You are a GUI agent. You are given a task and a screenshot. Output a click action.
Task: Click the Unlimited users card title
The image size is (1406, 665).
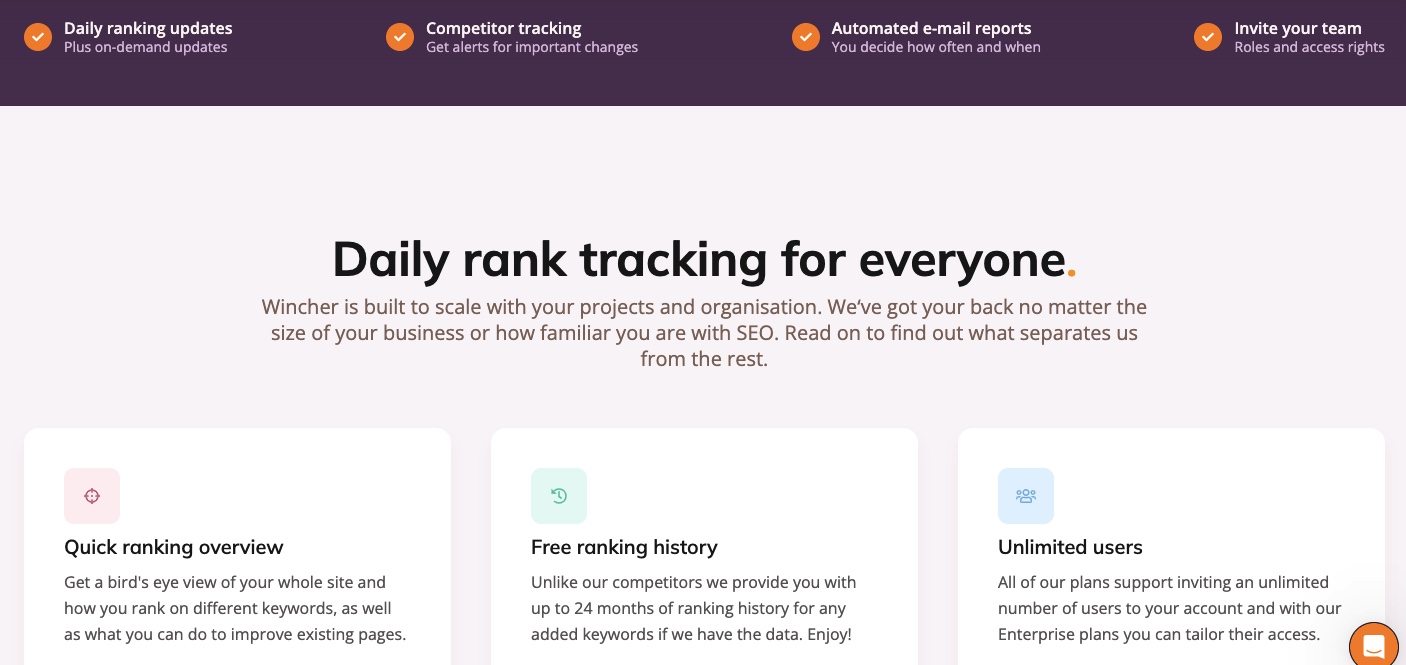(1070, 547)
